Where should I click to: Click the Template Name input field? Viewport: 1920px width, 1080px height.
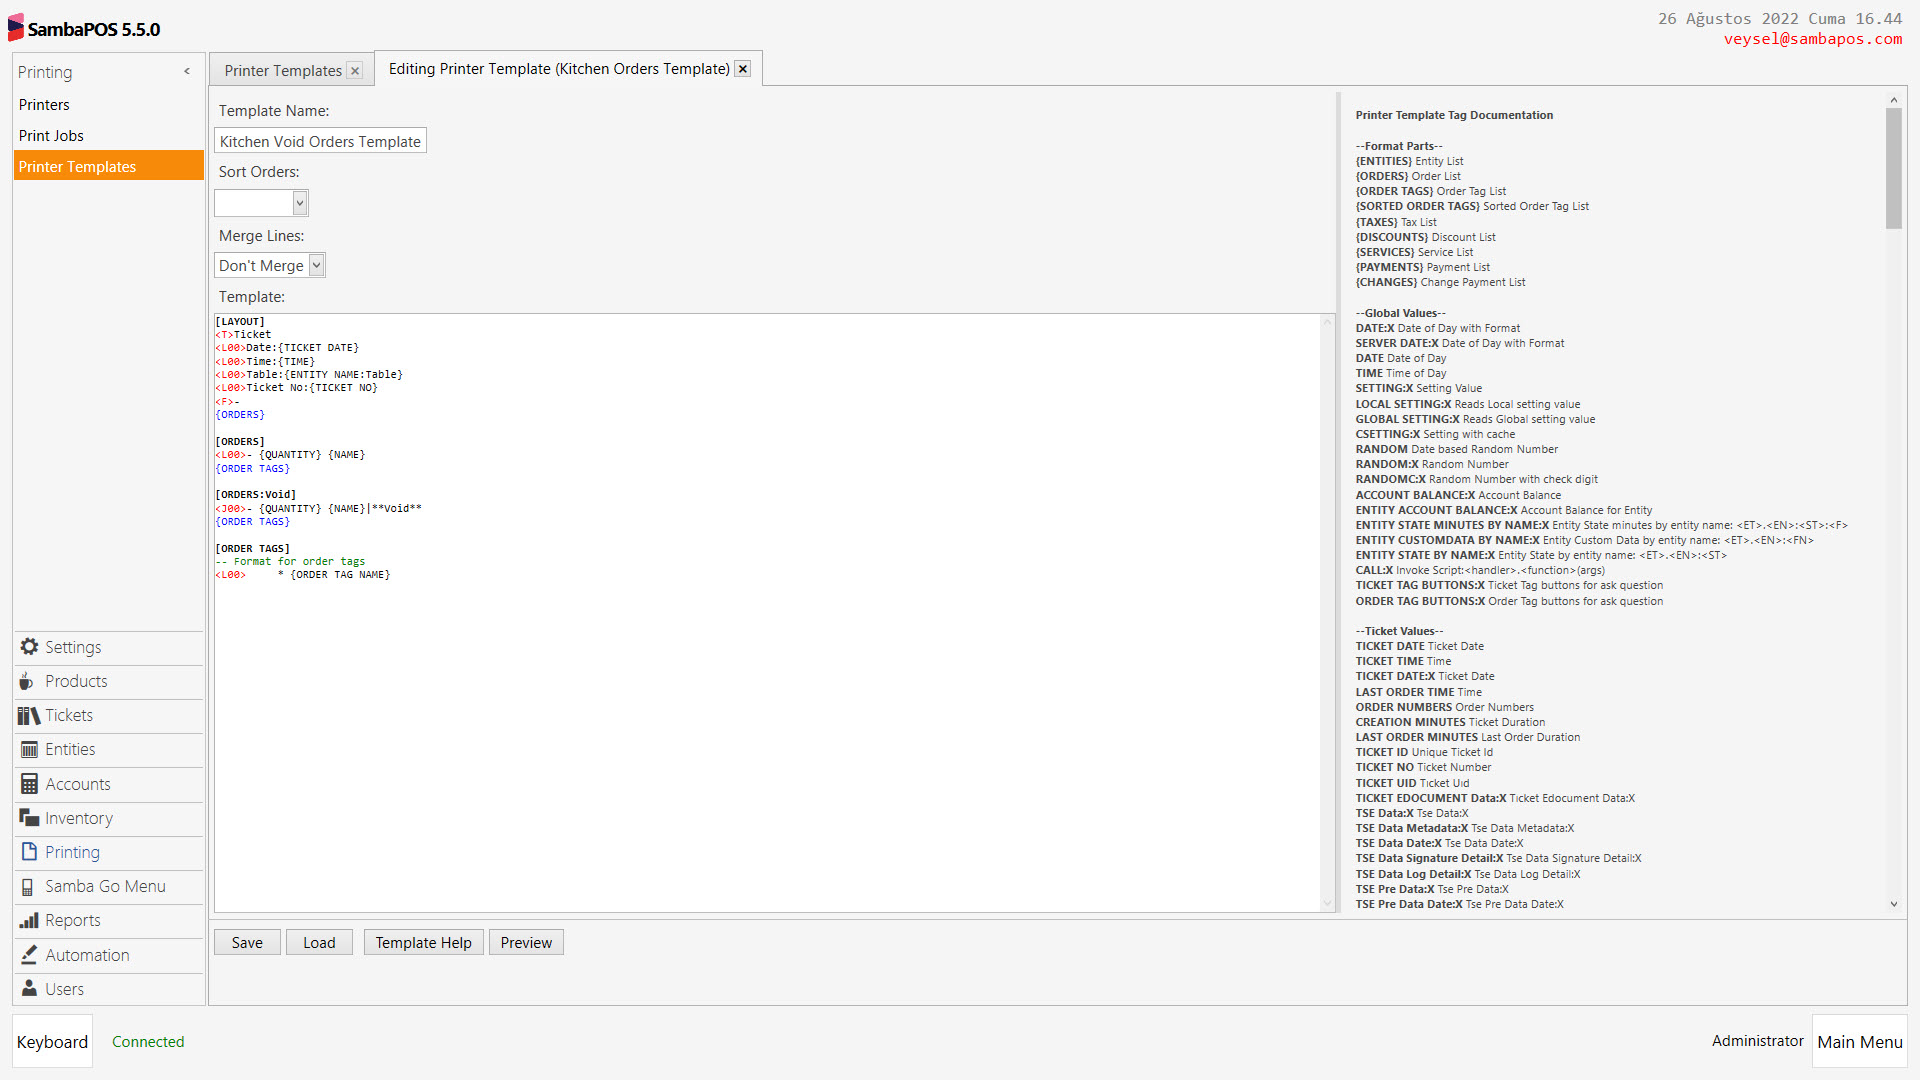[x=320, y=141]
